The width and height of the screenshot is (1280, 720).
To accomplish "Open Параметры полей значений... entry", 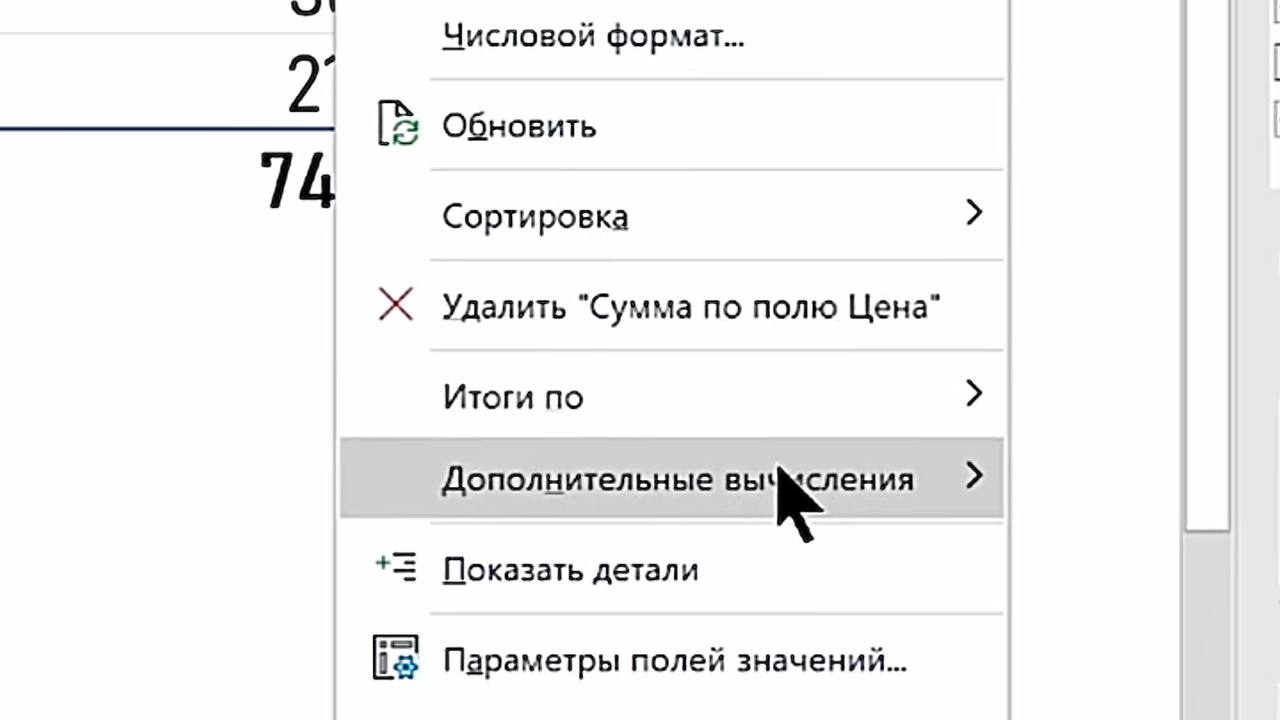I will pyautogui.click(x=674, y=661).
